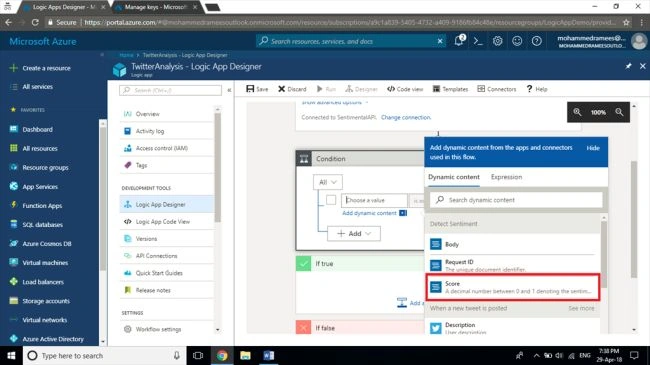Open portal settings gear icon
Viewport: 650px width, 365px height.
pyautogui.click(x=497, y=41)
